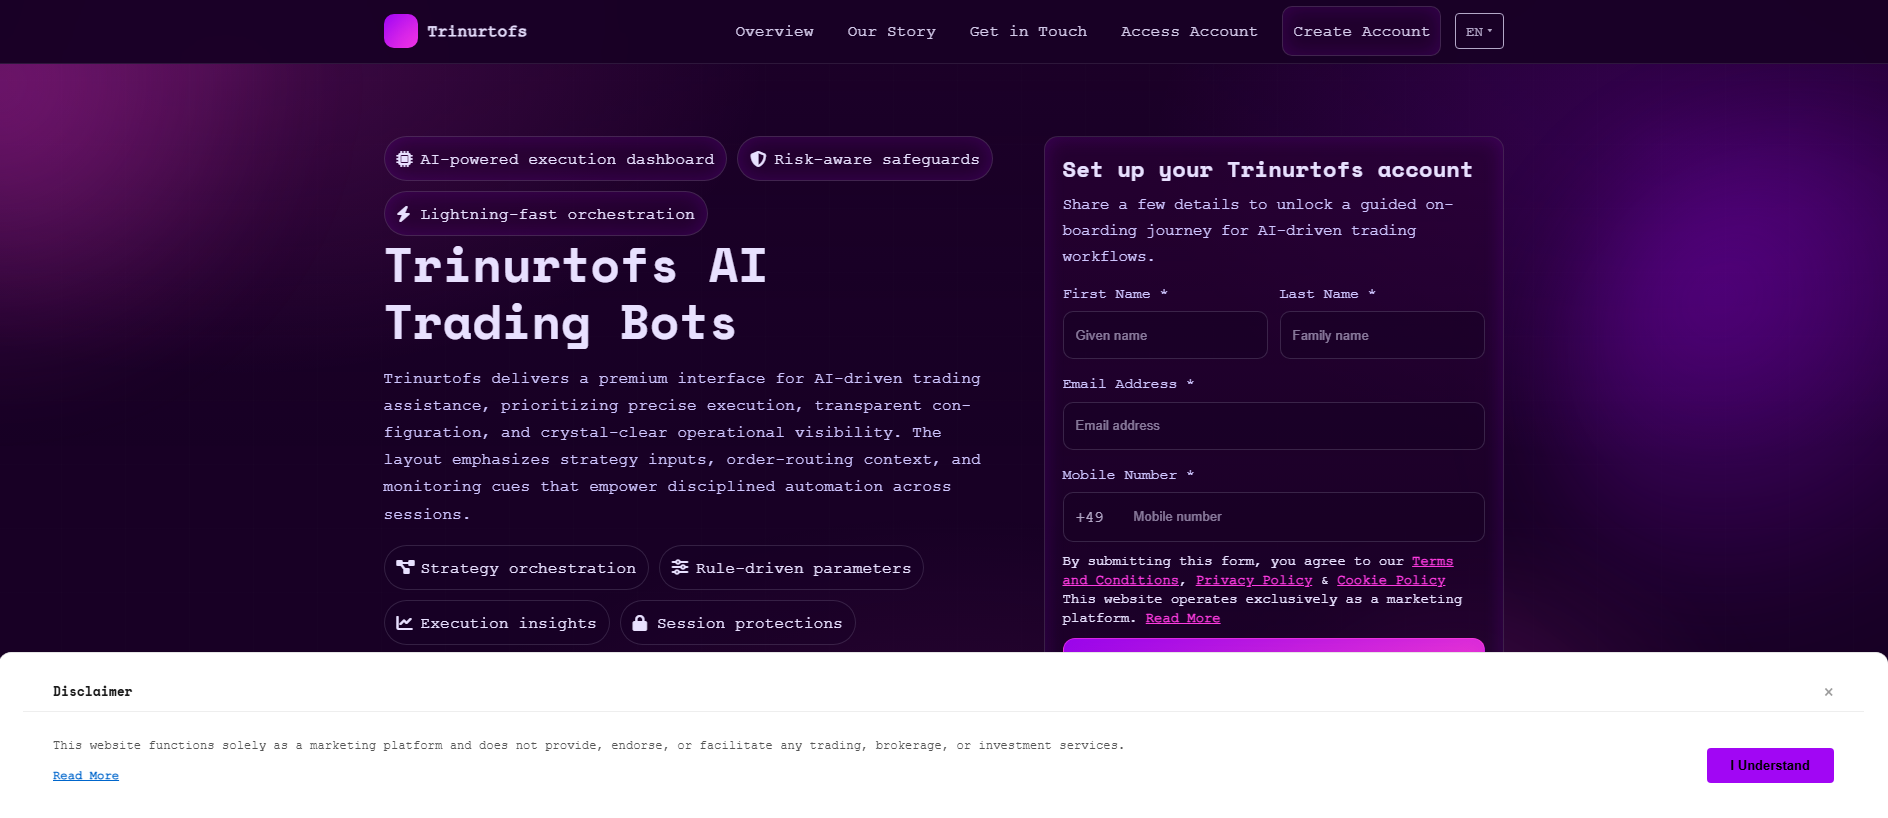Open the EN language dropdown
Viewport: 1888px width, 818px height.
[1479, 31]
